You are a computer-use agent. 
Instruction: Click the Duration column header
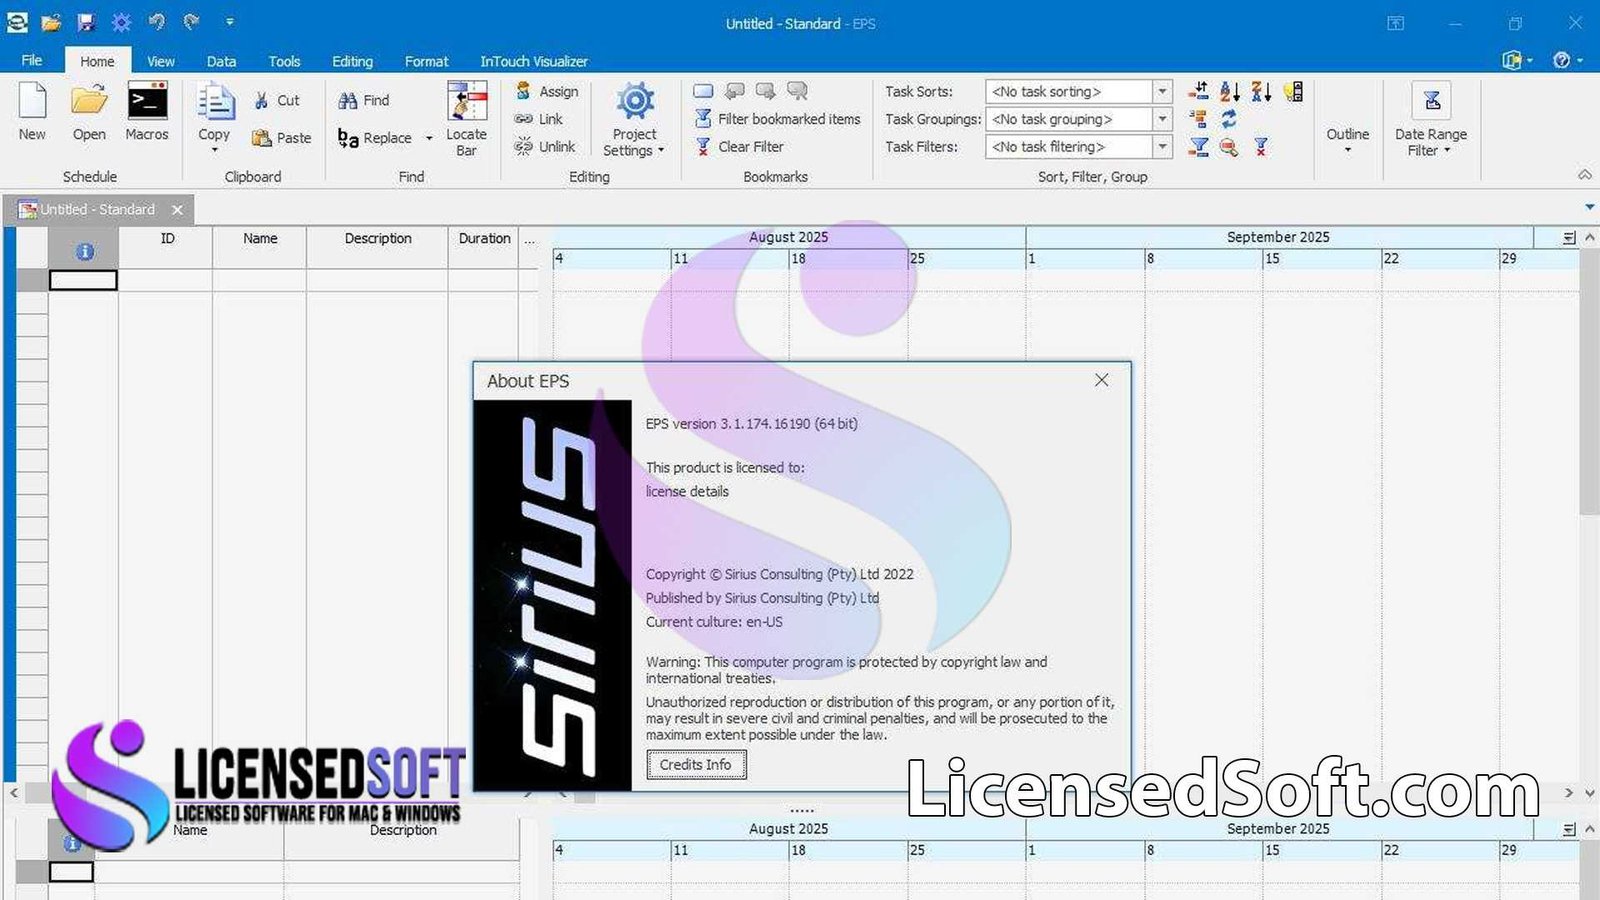(484, 247)
